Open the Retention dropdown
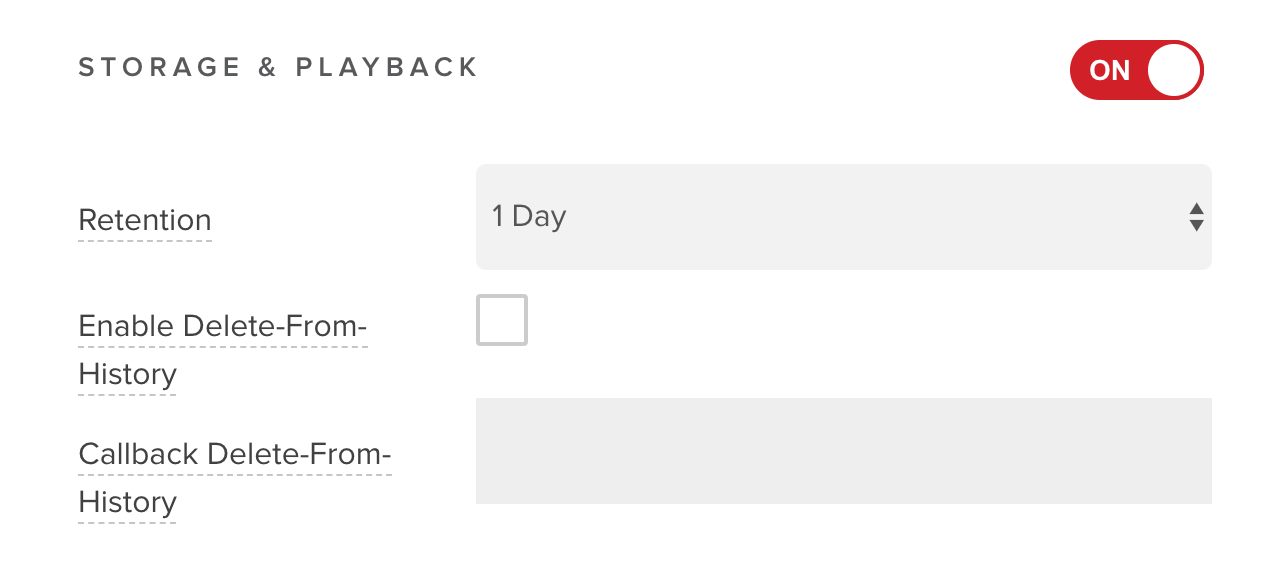The image size is (1272, 588). click(843, 217)
